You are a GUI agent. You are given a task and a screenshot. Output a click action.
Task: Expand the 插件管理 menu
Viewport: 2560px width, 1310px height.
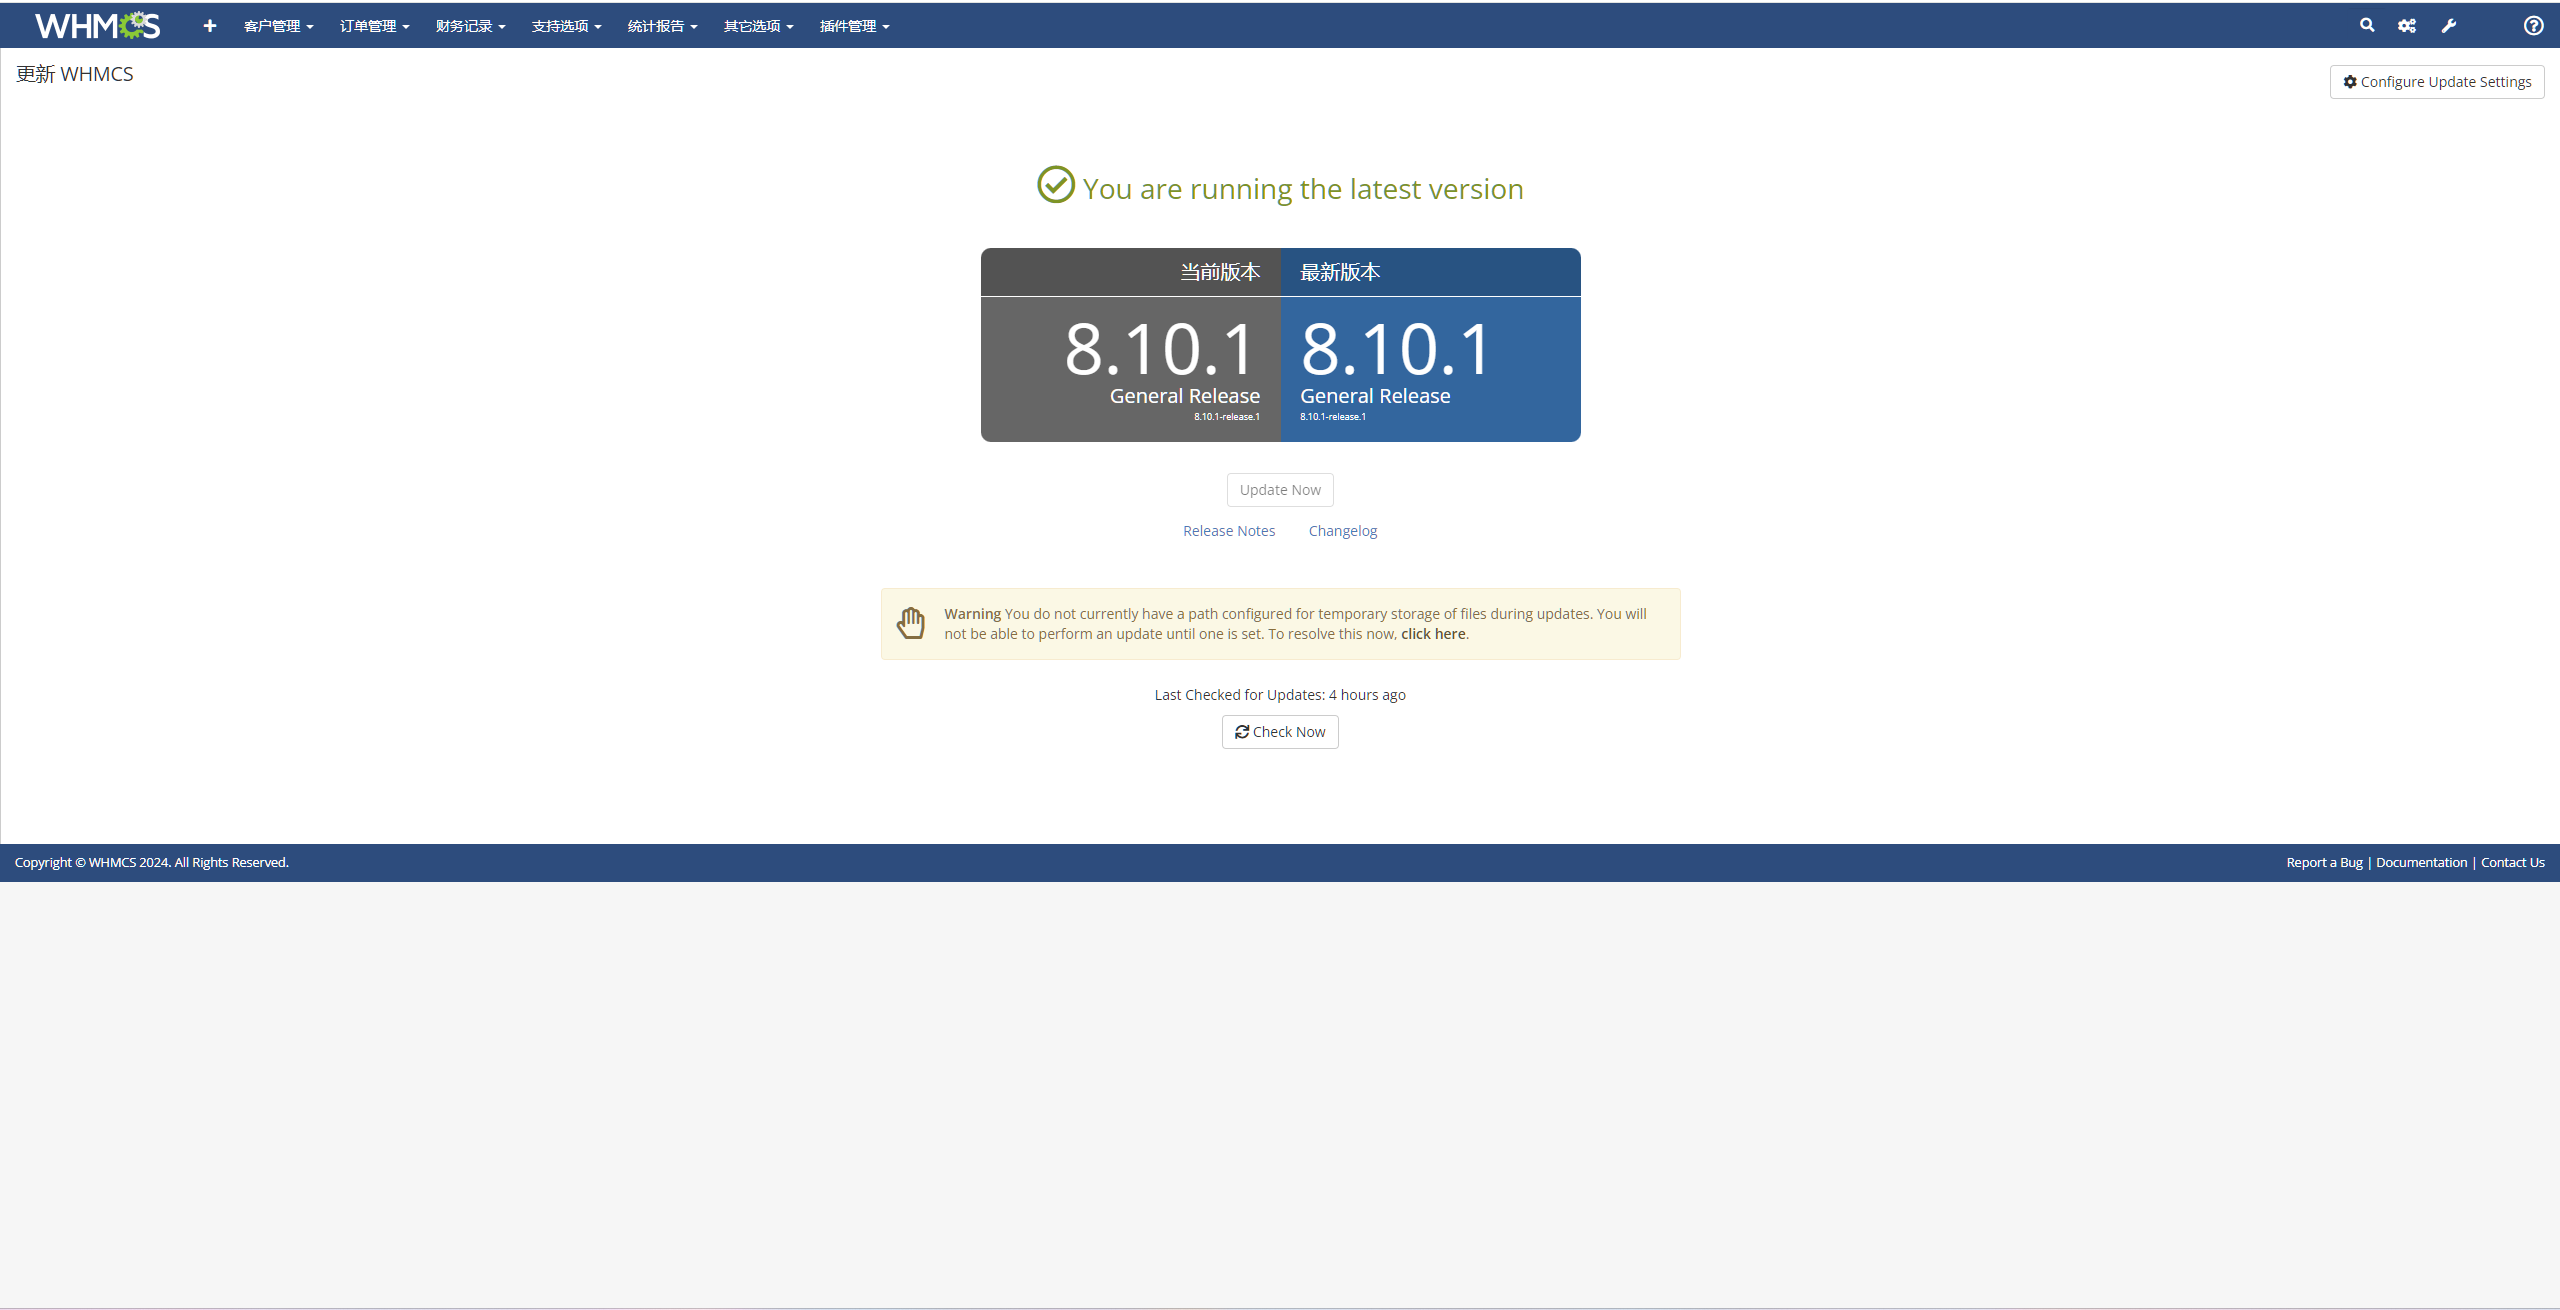[x=854, y=26]
